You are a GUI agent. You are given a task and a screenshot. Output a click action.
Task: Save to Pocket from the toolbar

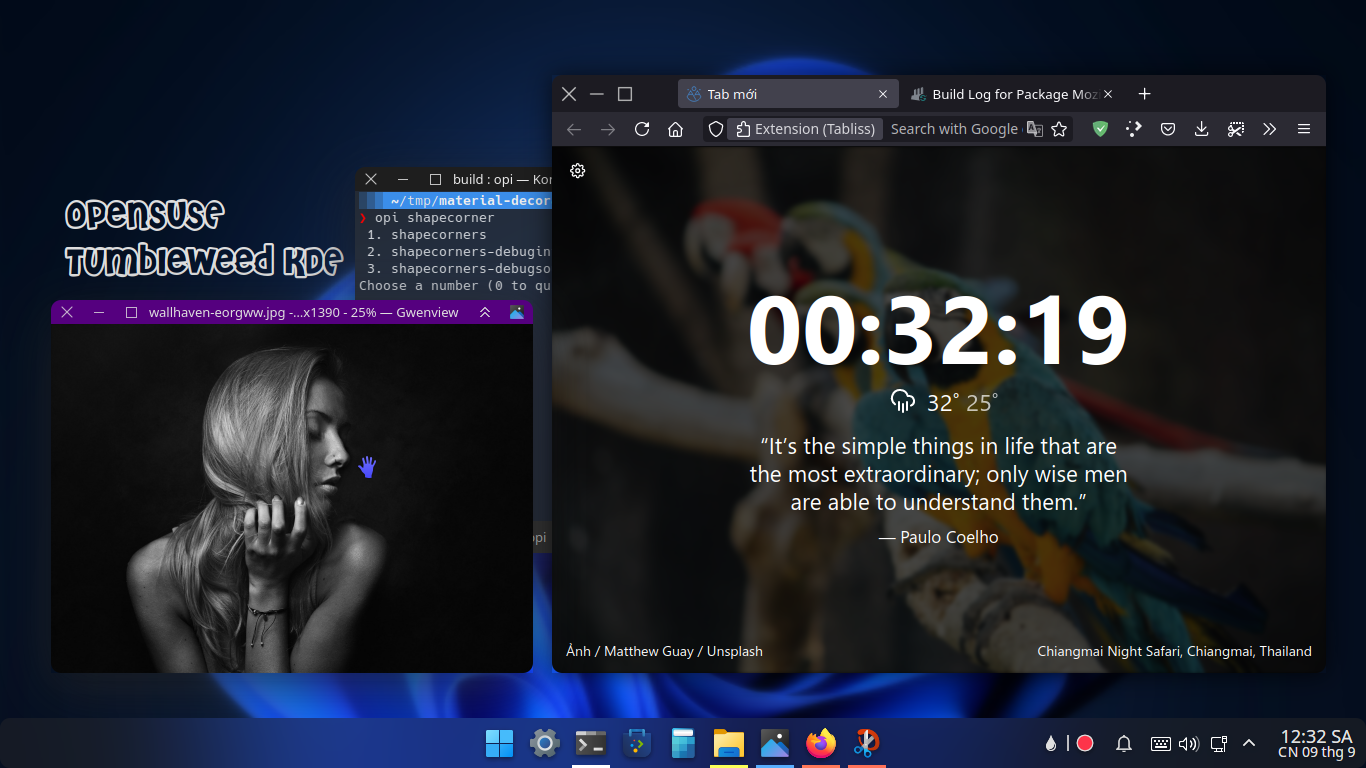(1168, 129)
